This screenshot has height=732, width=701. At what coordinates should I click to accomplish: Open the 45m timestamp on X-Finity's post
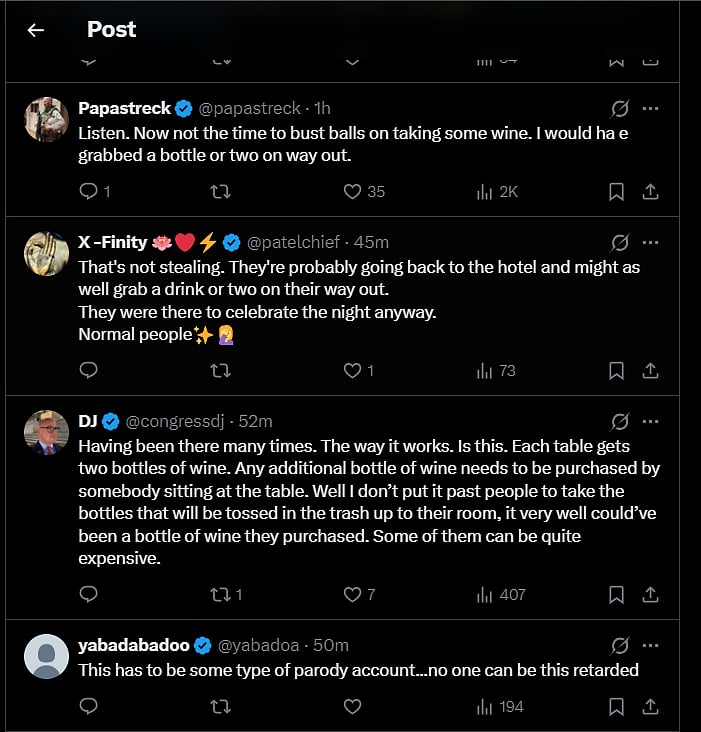tap(372, 242)
